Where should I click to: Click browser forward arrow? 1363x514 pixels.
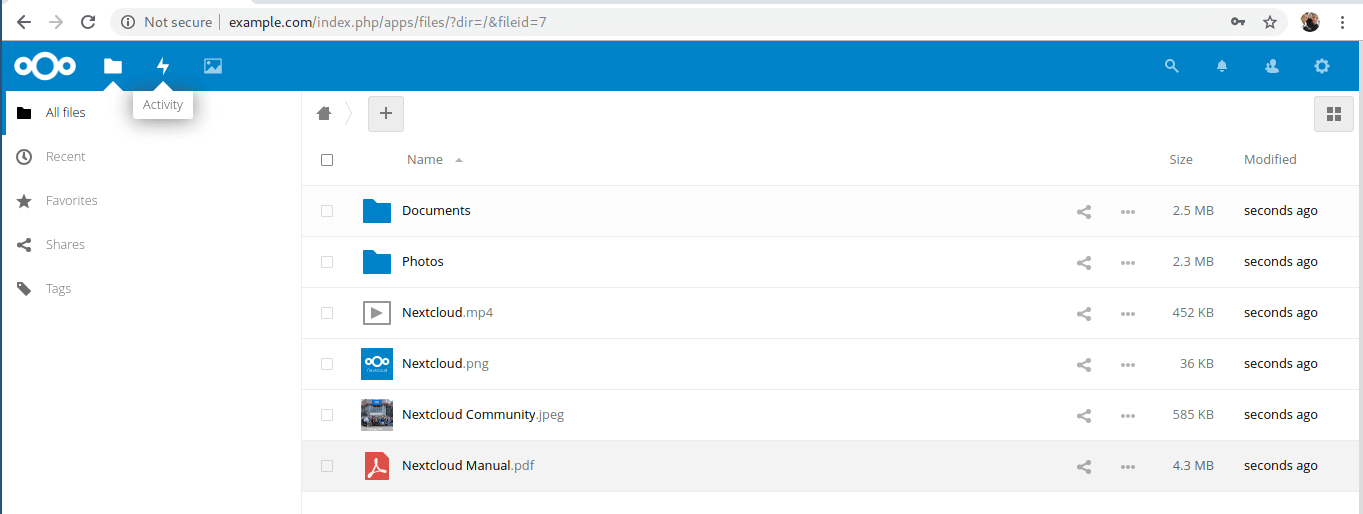[x=56, y=22]
